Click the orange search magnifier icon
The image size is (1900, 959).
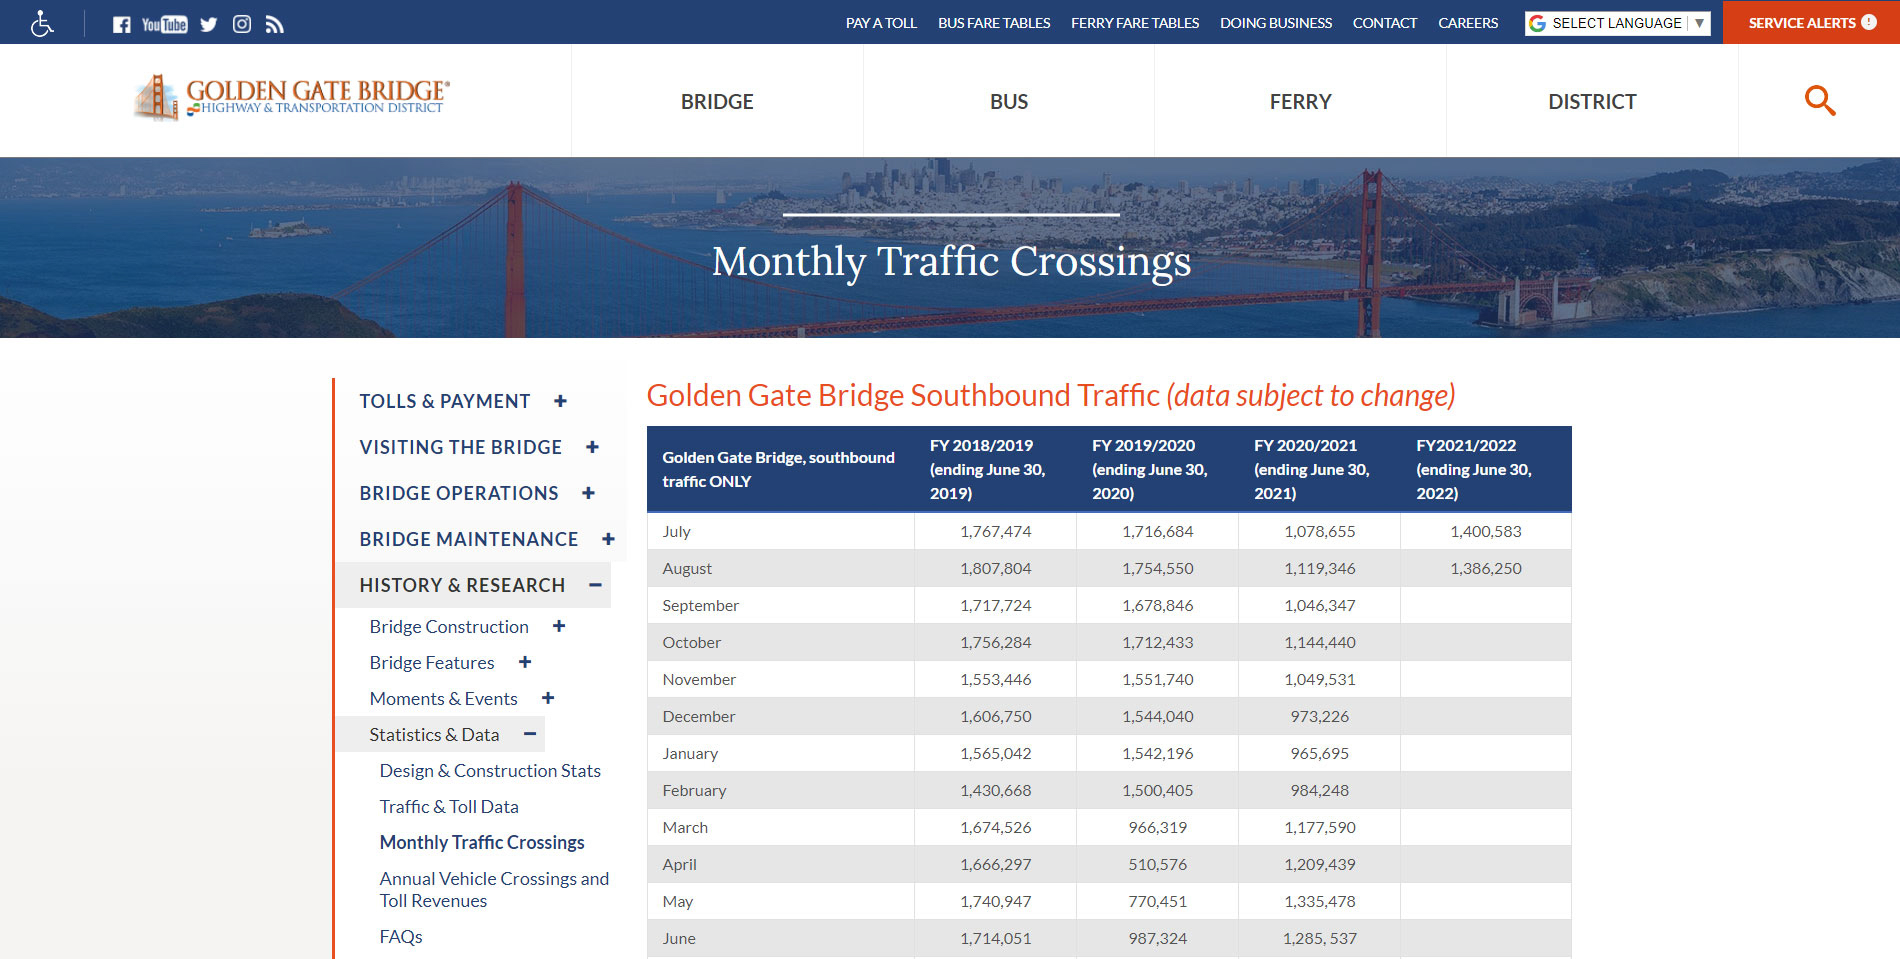coord(1819,100)
